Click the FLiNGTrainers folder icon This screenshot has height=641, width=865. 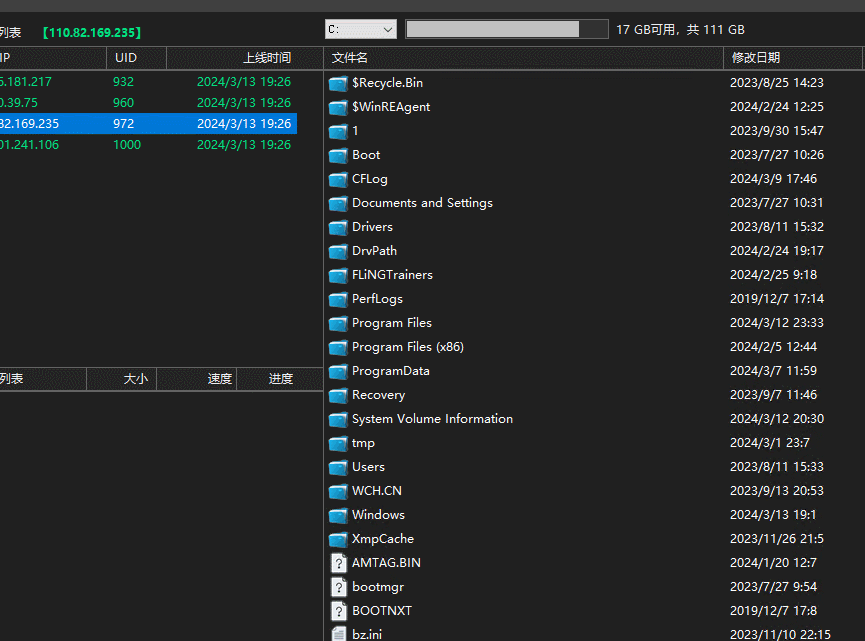click(x=338, y=275)
